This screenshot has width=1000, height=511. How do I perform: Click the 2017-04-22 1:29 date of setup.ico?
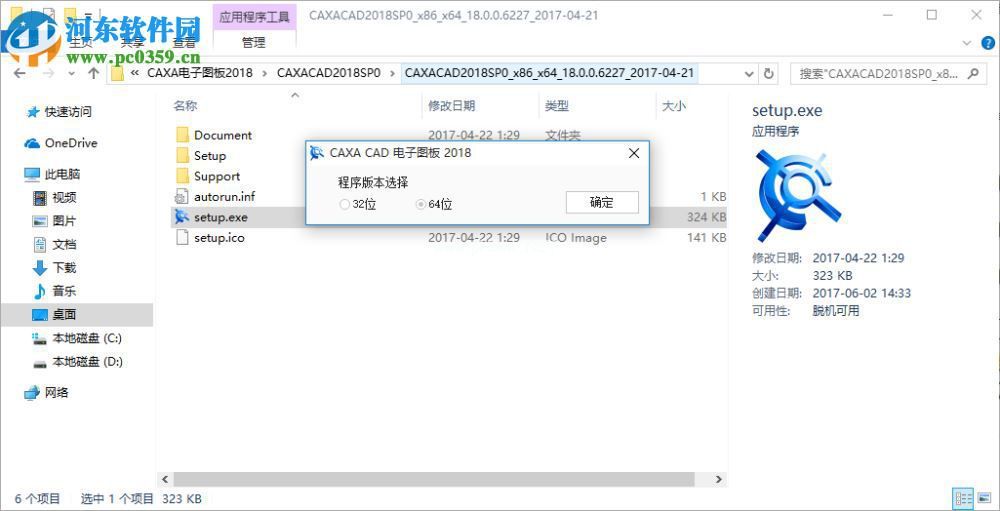coord(474,238)
